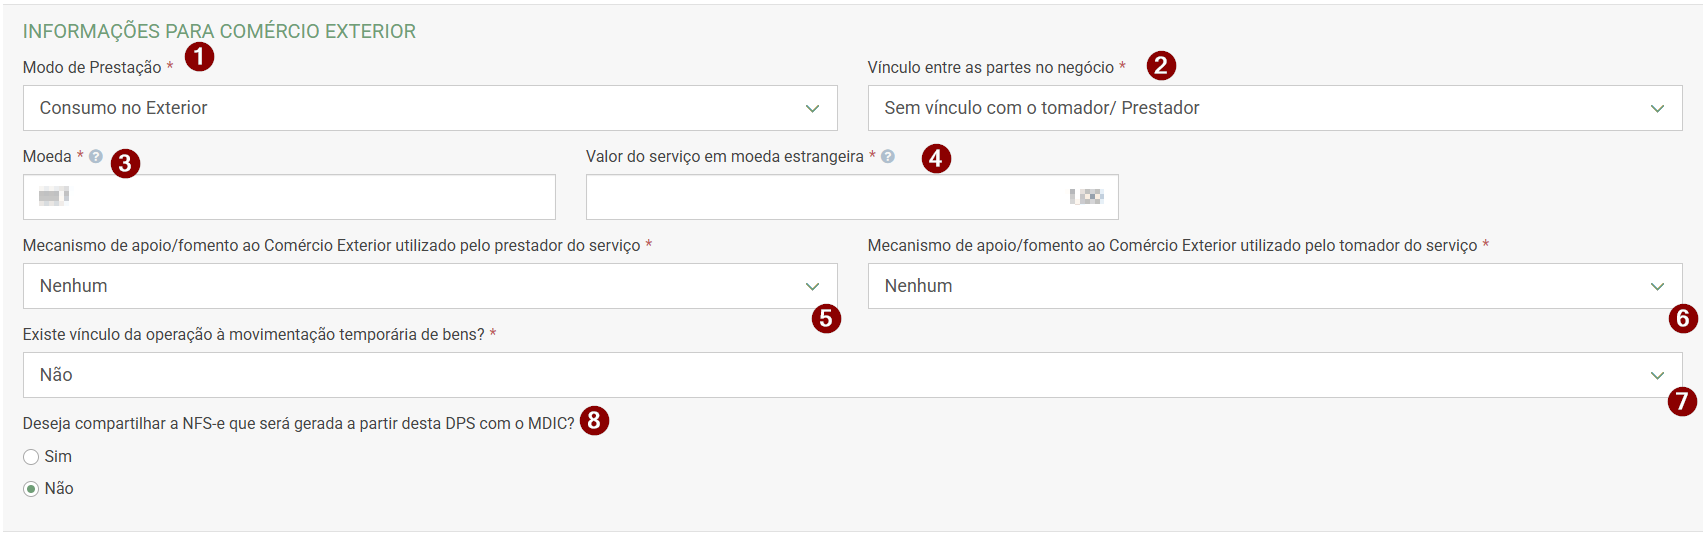Click red marker number 4

click(x=936, y=158)
